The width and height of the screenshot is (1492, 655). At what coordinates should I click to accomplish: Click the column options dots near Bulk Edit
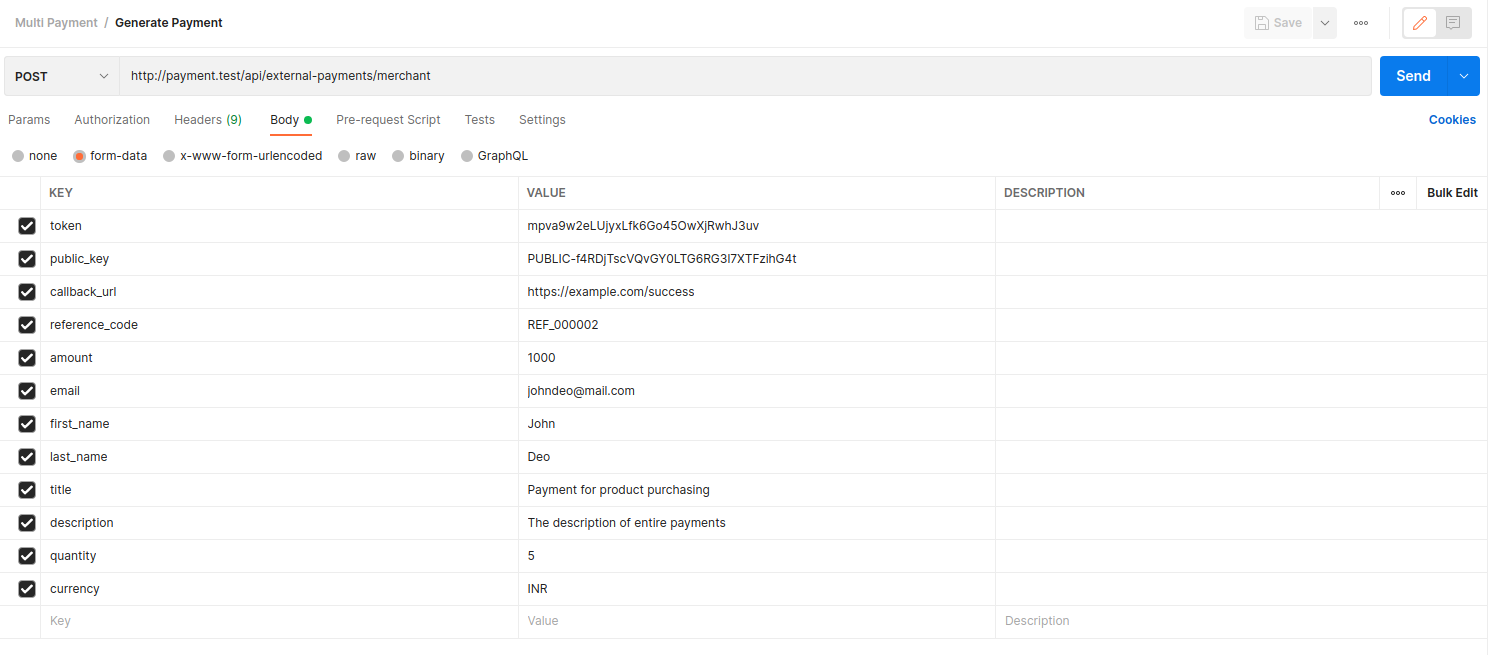coord(1397,193)
